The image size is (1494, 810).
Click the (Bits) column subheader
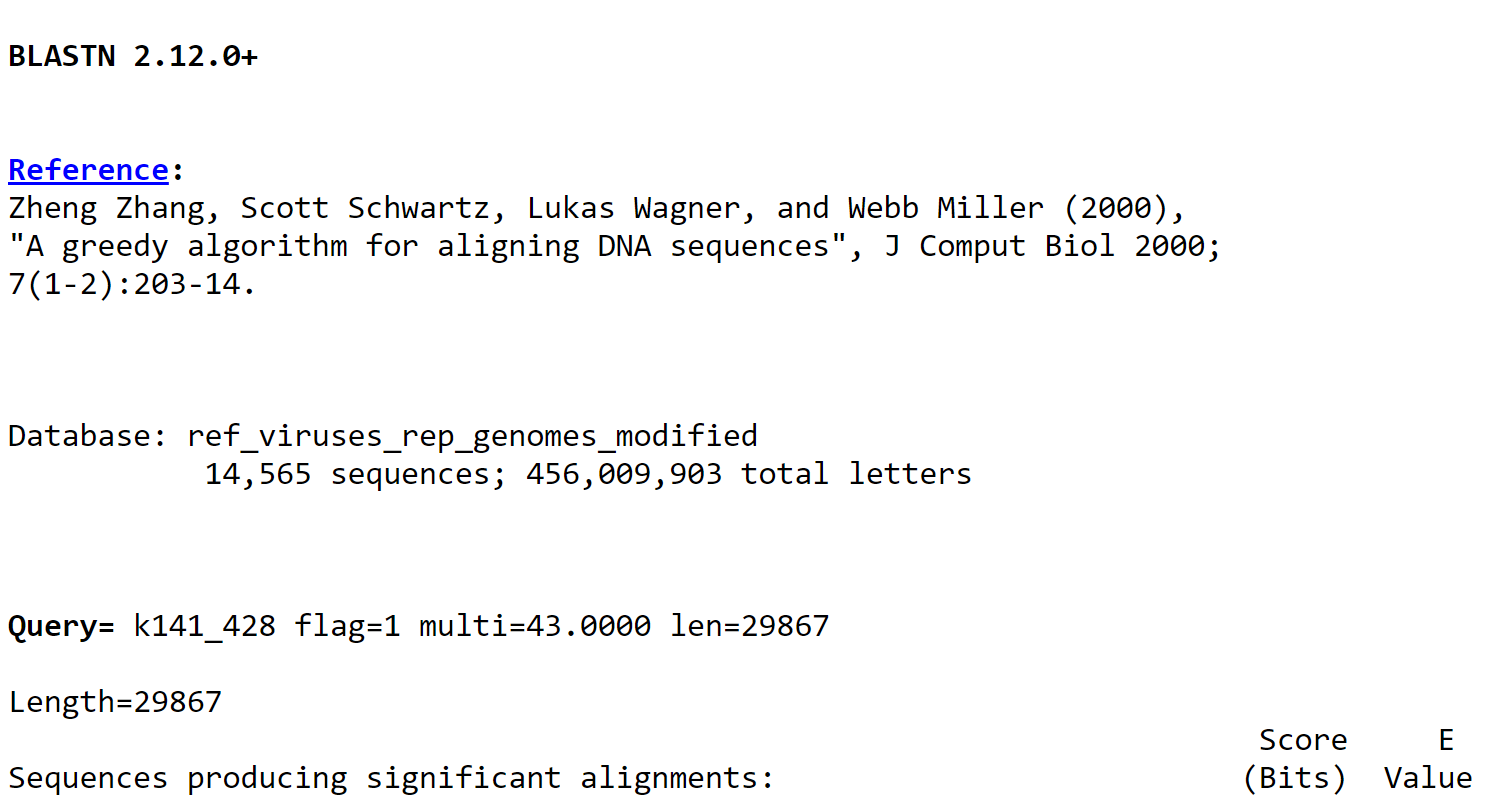click(1294, 778)
